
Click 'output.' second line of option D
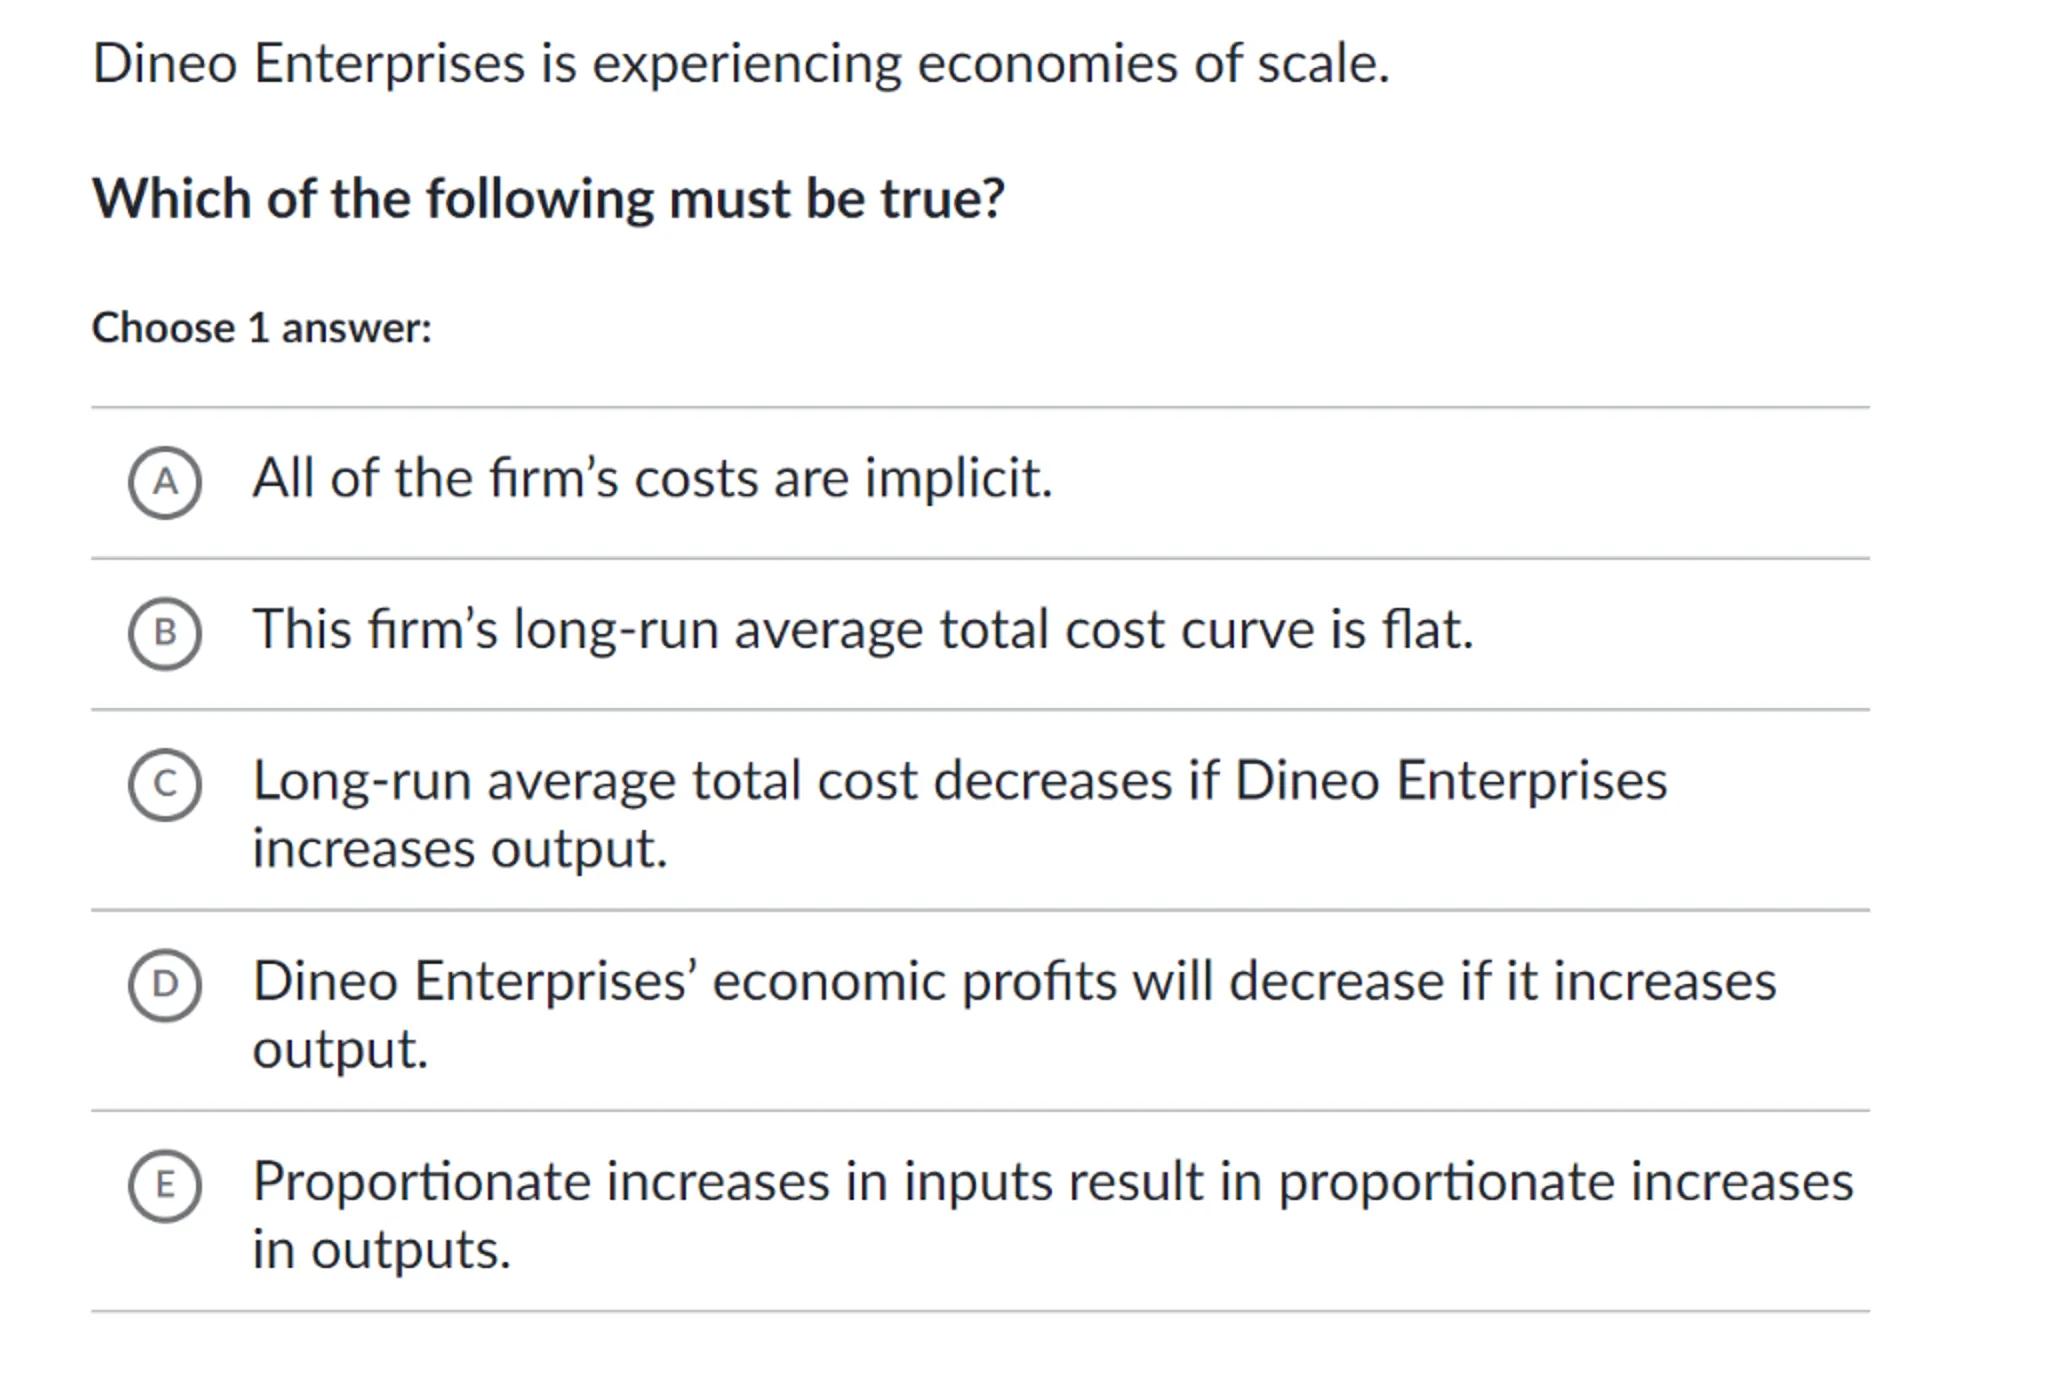340,1050
